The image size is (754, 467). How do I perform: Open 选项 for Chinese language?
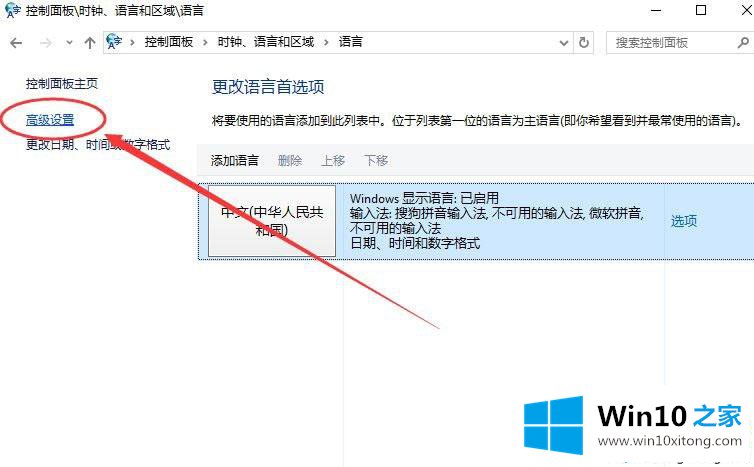coord(684,221)
